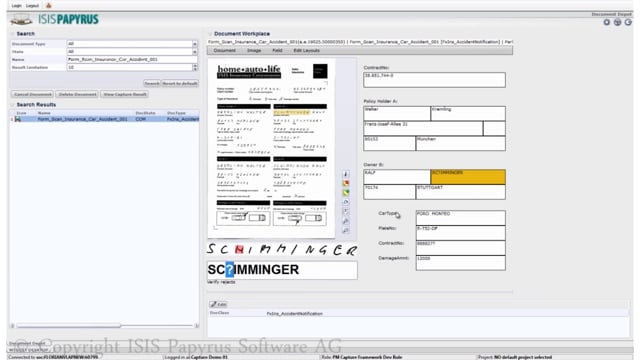
Task: Click the green and yellow ball icon
Action: [346, 193]
